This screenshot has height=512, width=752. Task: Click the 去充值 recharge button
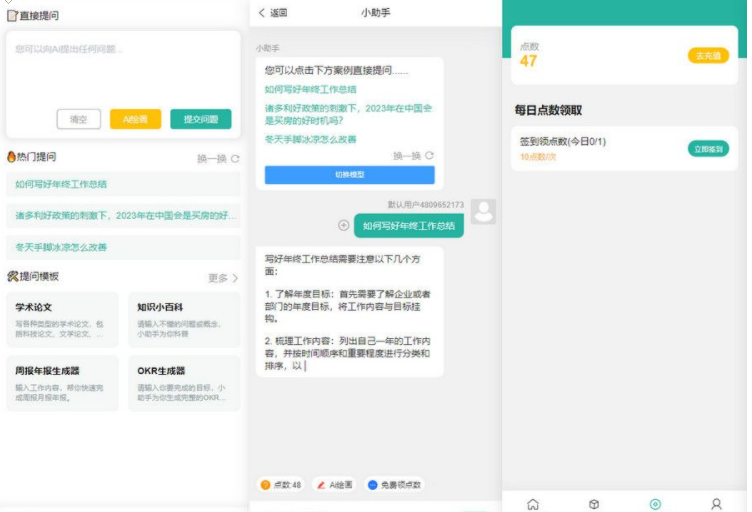click(x=708, y=56)
